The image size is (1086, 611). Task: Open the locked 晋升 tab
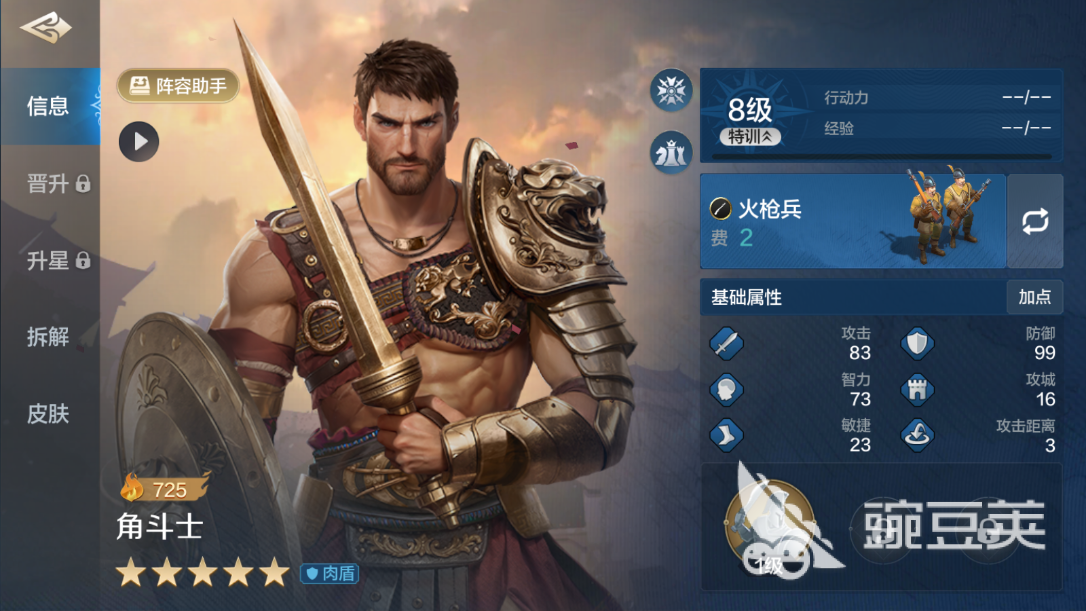[x=58, y=184]
